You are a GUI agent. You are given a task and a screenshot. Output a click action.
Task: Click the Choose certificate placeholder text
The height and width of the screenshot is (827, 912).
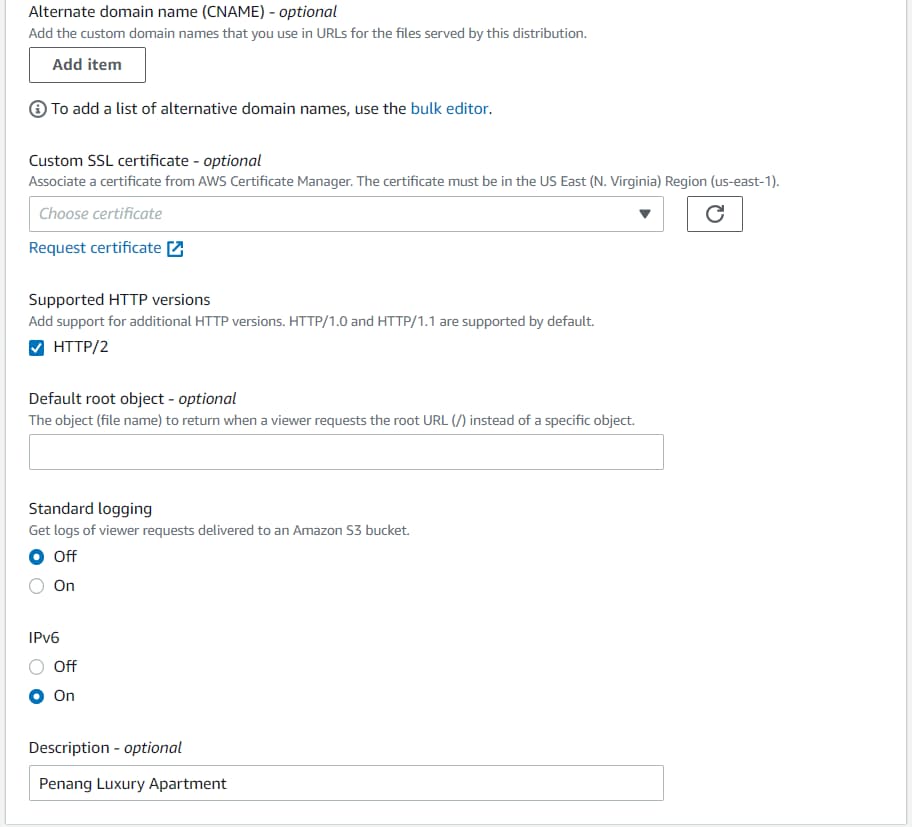101,214
